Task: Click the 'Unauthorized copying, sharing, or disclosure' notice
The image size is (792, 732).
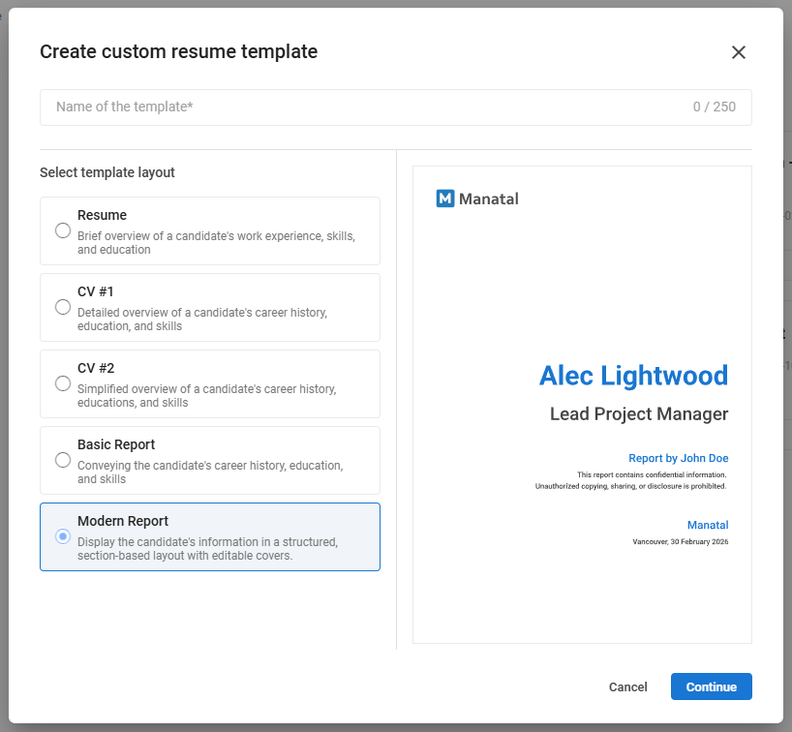Action: click(x=630, y=486)
